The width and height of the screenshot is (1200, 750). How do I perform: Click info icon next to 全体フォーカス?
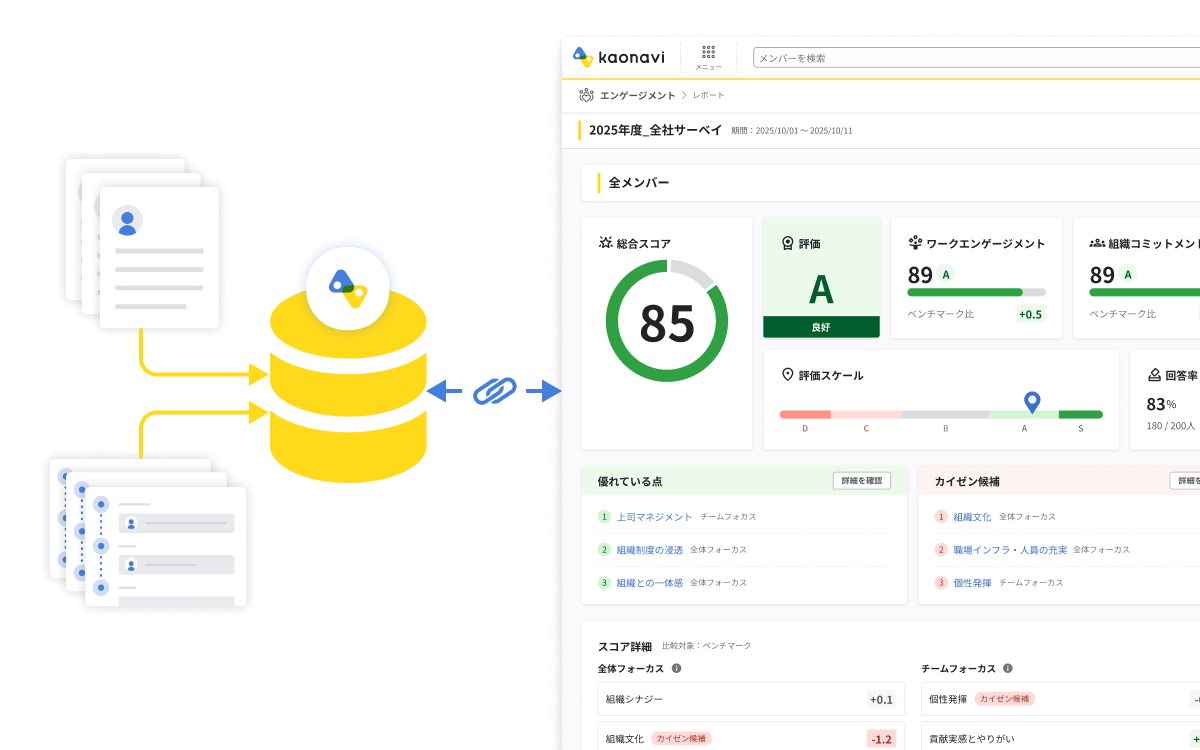[x=676, y=668]
